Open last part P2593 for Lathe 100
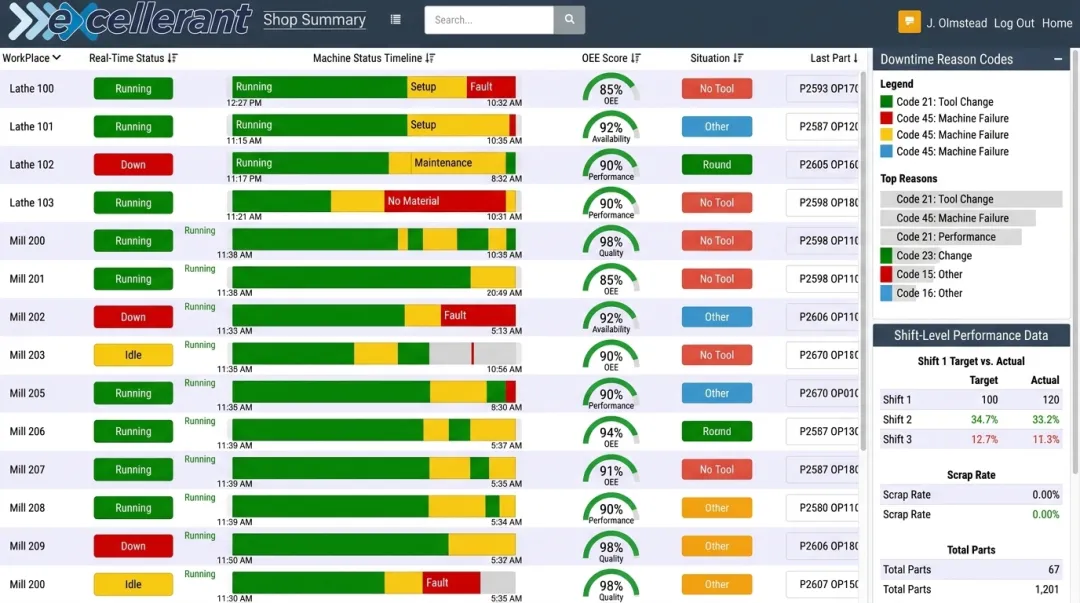This screenshot has width=1080, height=603. point(823,88)
